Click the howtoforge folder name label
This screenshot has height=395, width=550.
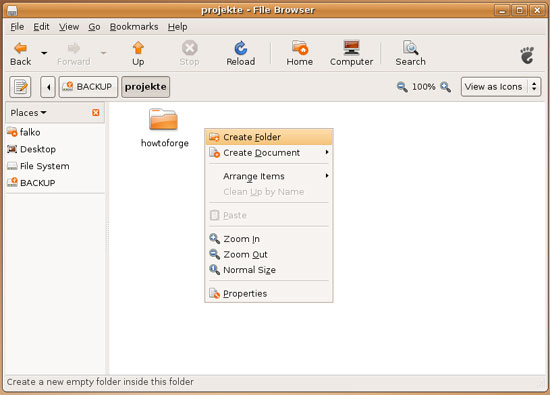coord(165,143)
